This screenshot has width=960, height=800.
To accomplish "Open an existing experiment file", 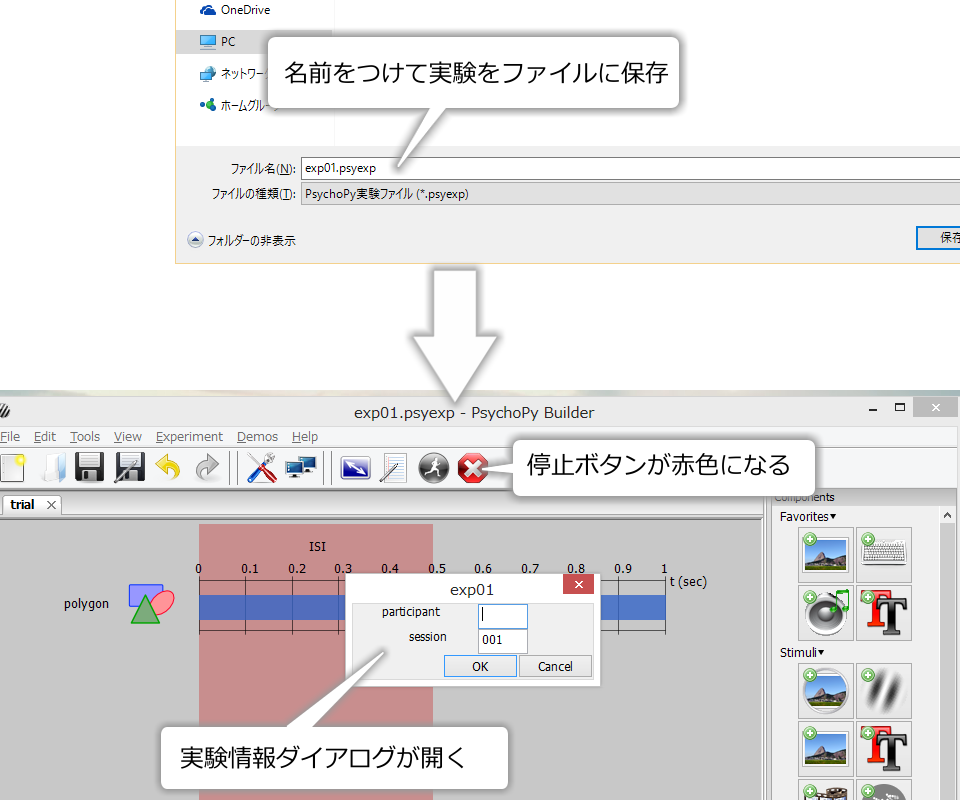I will [x=53, y=468].
